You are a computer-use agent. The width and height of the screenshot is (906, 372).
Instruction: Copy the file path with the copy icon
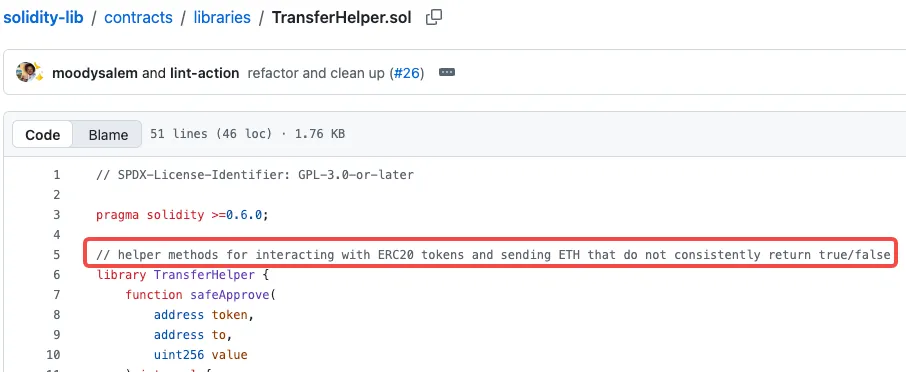coord(434,18)
